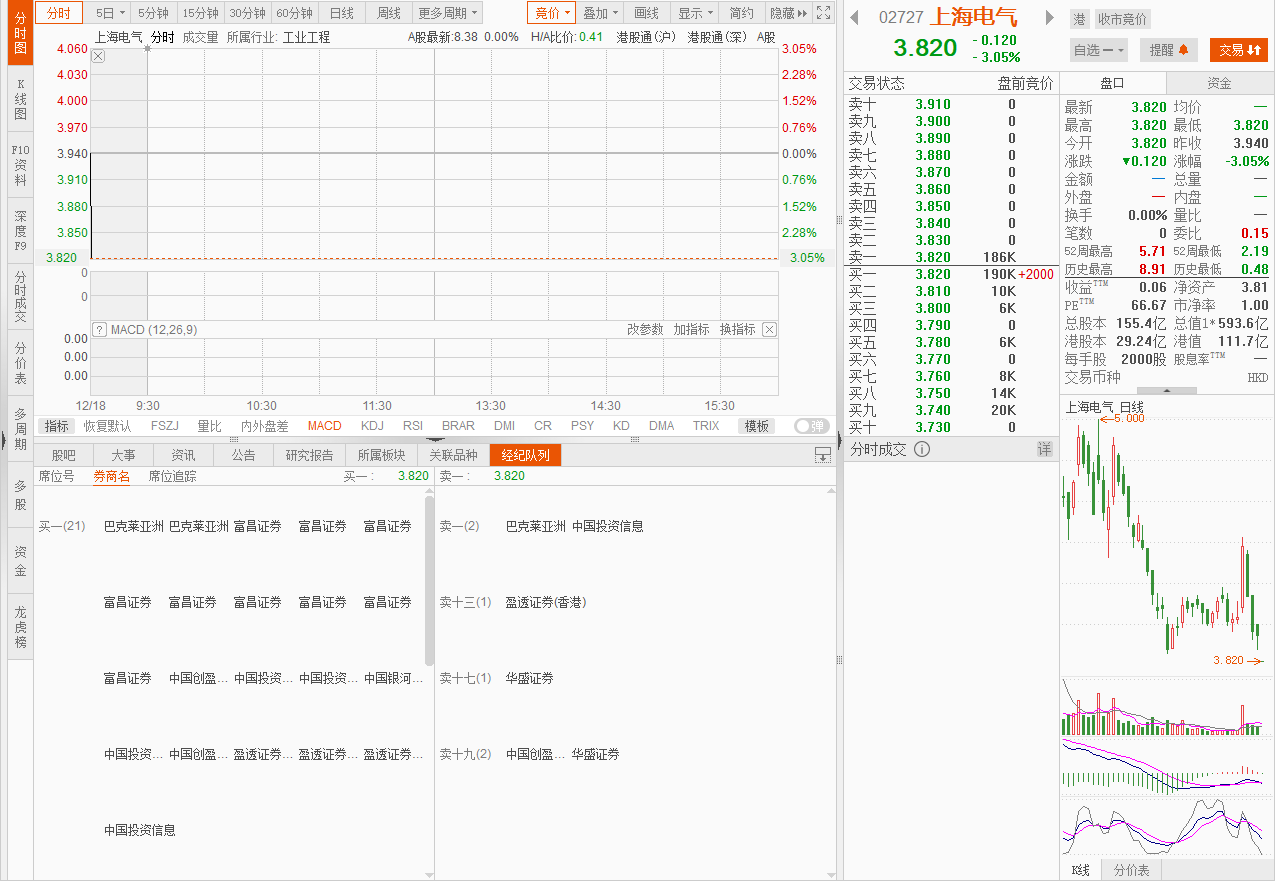Click 加指标 to add indicator
Image resolution: width=1275 pixels, height=881 pixels.
coord(691,329)
